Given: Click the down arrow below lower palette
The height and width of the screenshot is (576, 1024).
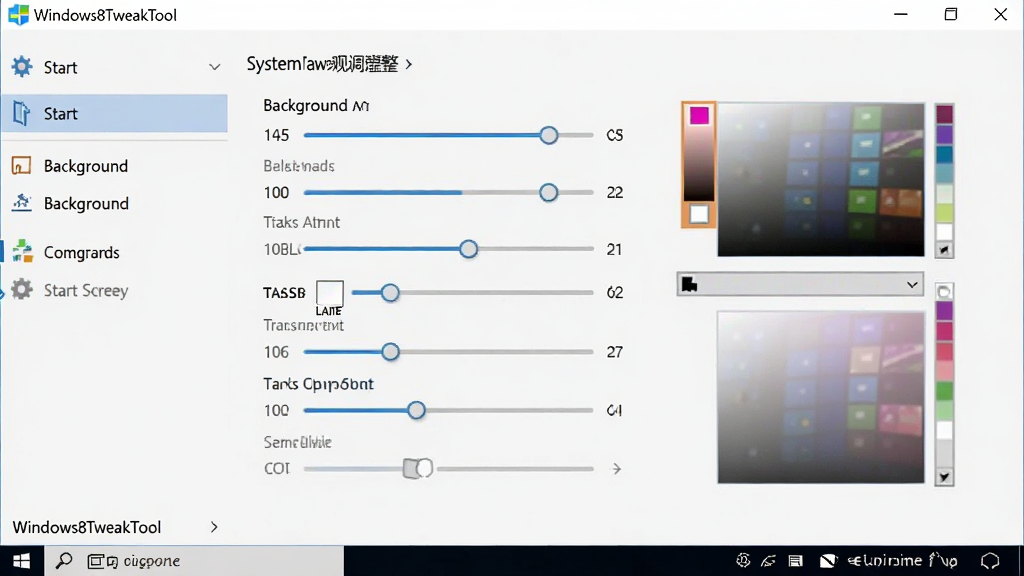Looking at the screenshot, I should tap(944, 477).
